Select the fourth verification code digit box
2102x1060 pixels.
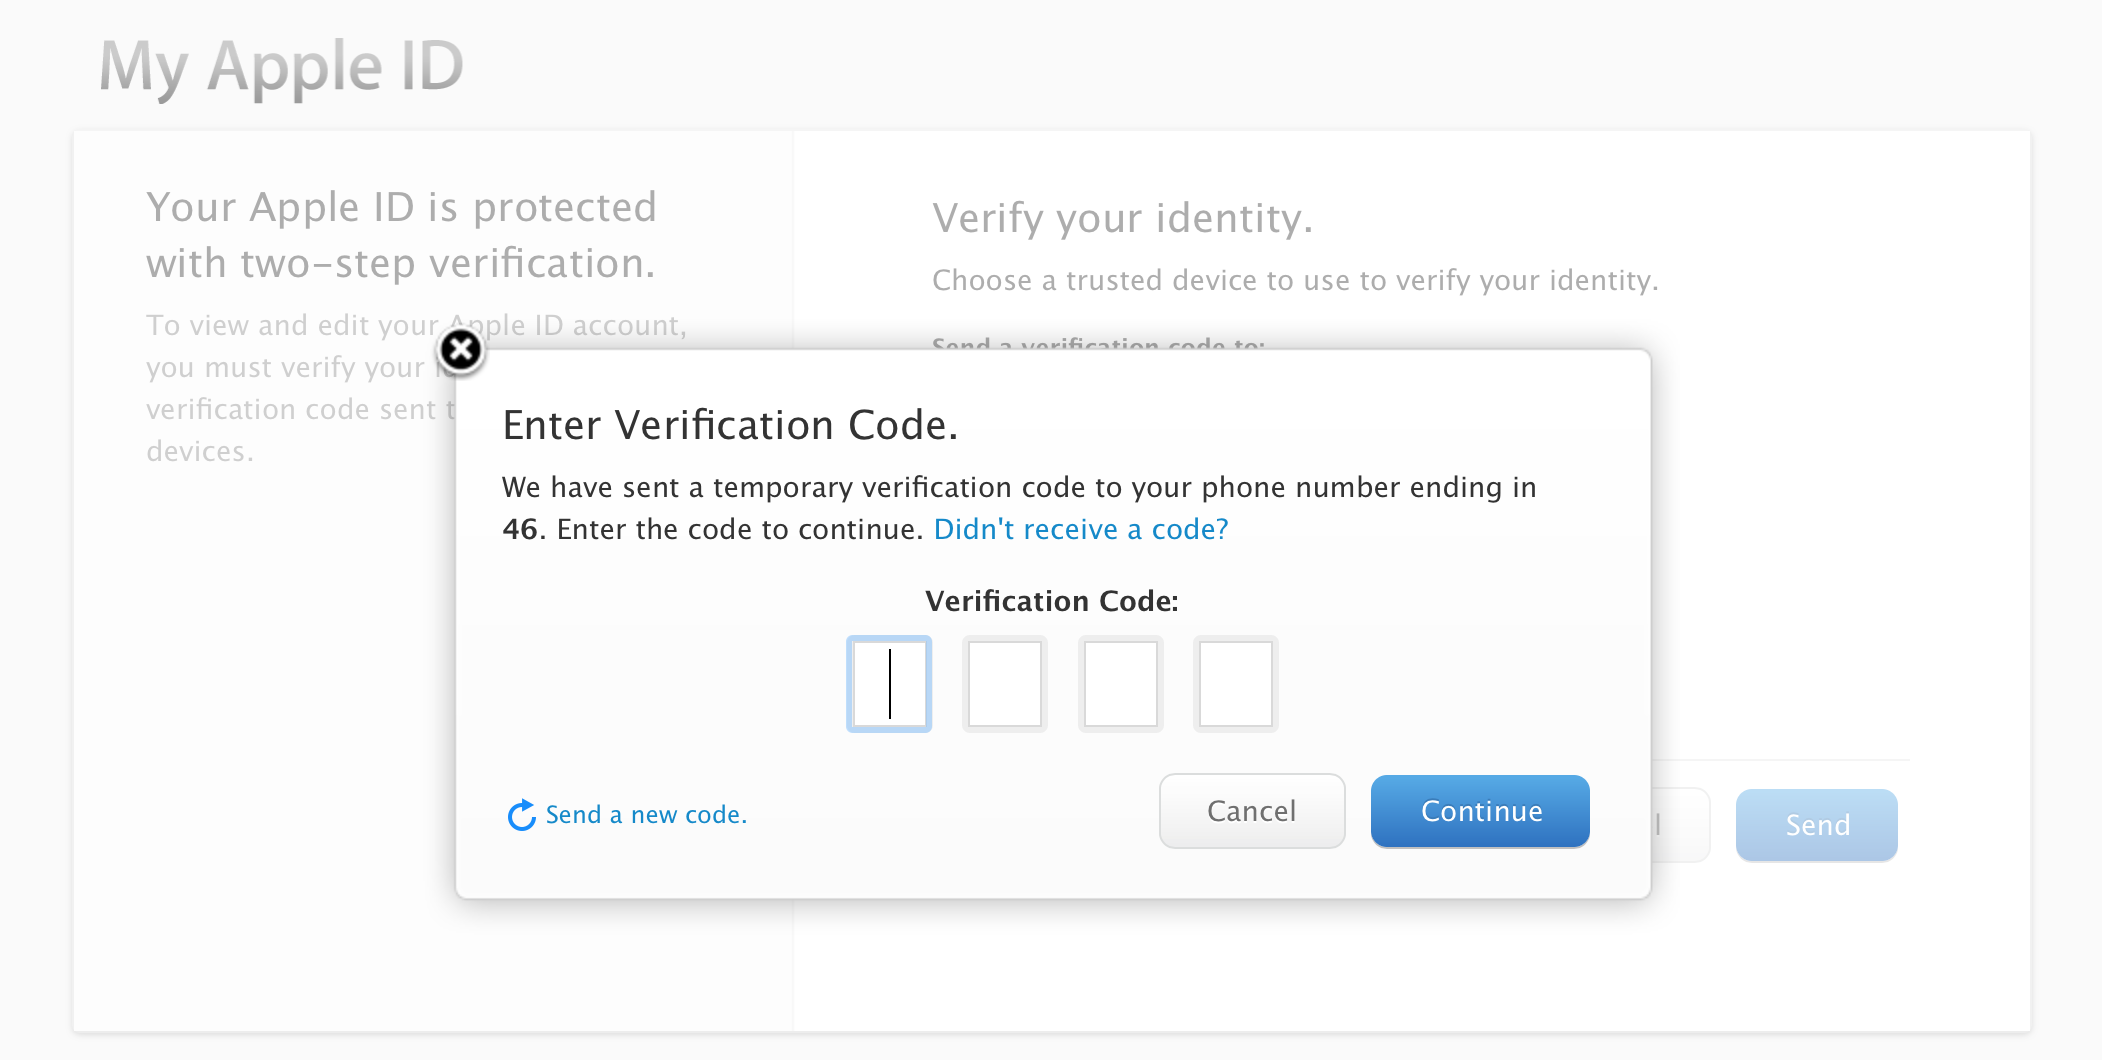(x=1236, y=684)
